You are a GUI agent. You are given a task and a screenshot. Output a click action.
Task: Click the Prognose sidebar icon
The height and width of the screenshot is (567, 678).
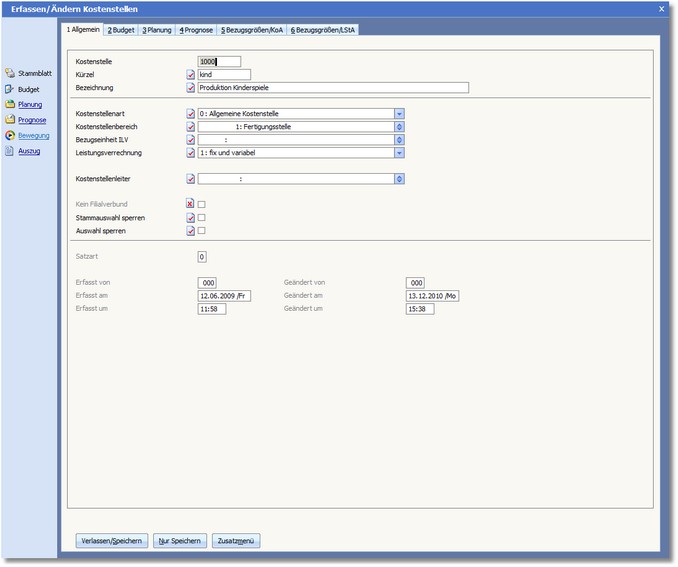(9, 120)
